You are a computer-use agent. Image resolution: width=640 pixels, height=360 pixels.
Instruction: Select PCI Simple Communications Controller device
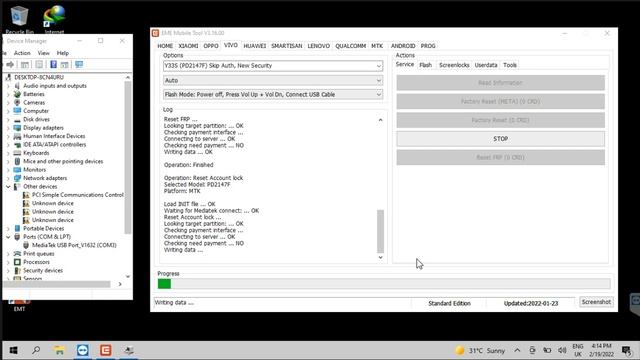(78, 195)
